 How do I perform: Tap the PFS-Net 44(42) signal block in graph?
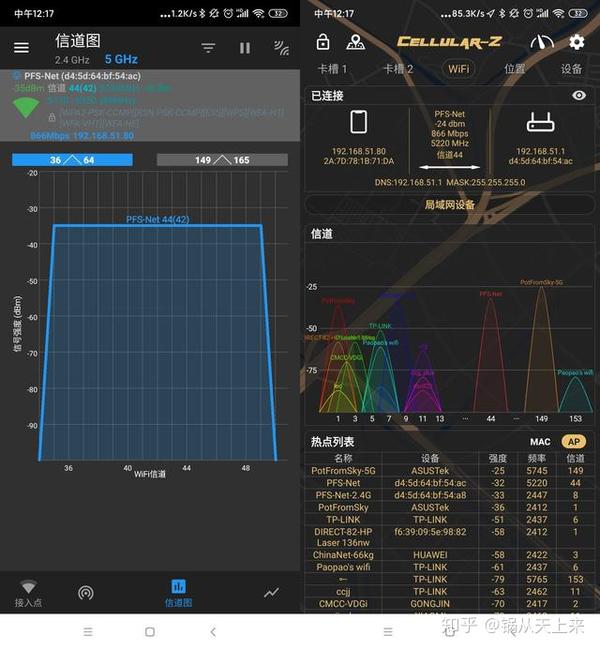click(158, 342)
